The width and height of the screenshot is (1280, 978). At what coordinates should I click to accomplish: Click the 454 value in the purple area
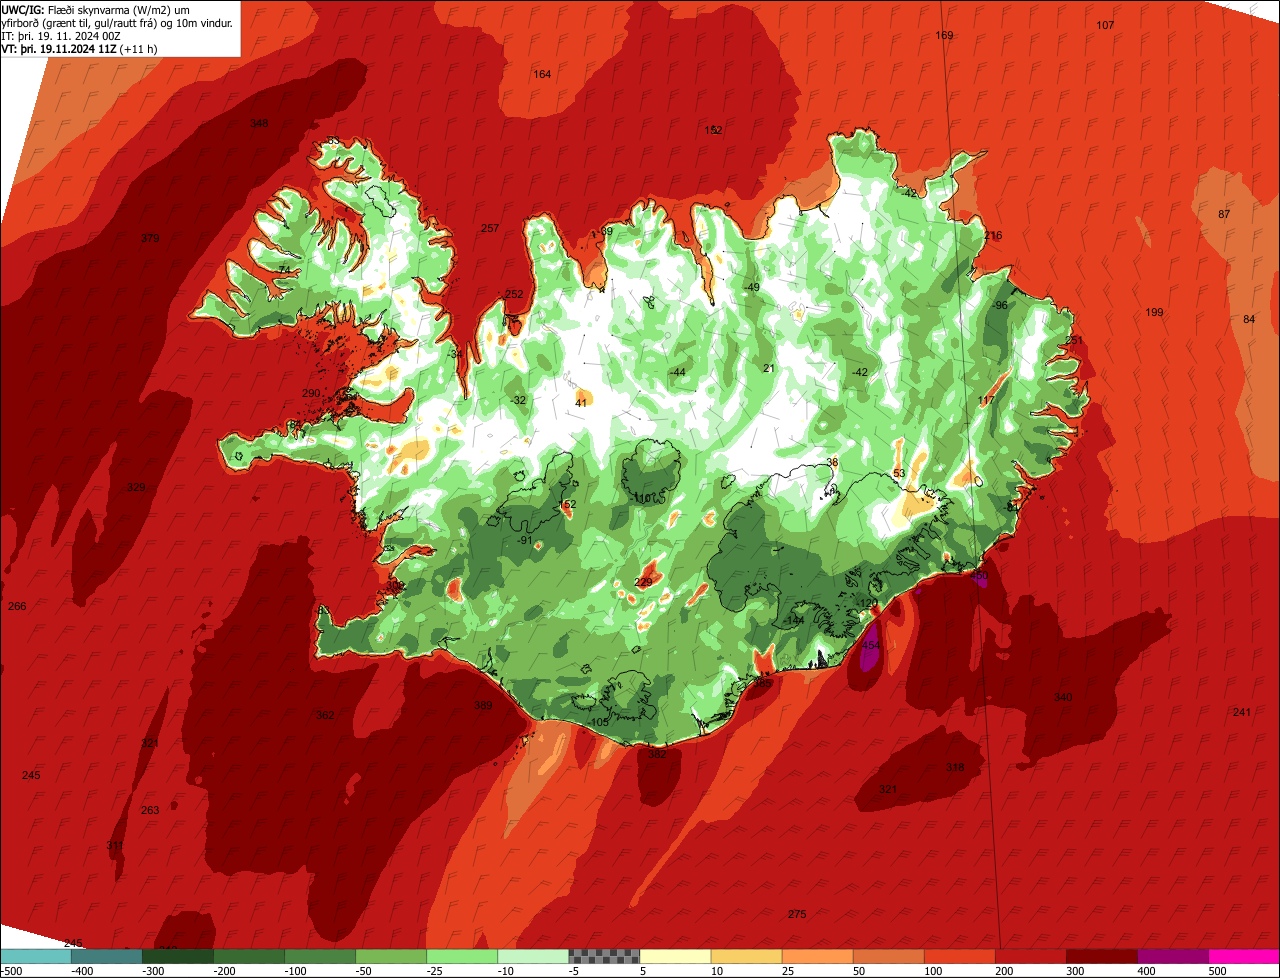click(x=871, y=646)
